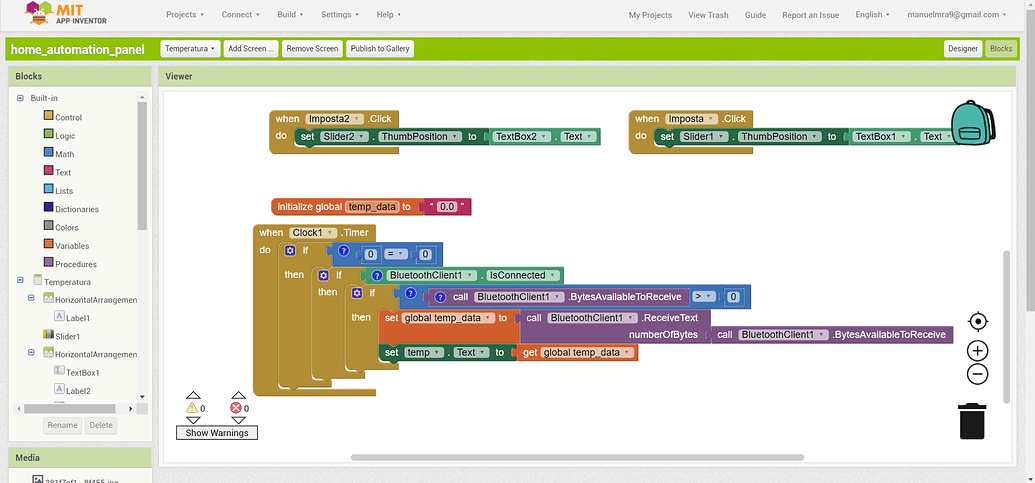The width and height of the screenshot is (1035, 483).
Task: Open the Projects menu
Action: pyautogui.click(x=184, y=15)
